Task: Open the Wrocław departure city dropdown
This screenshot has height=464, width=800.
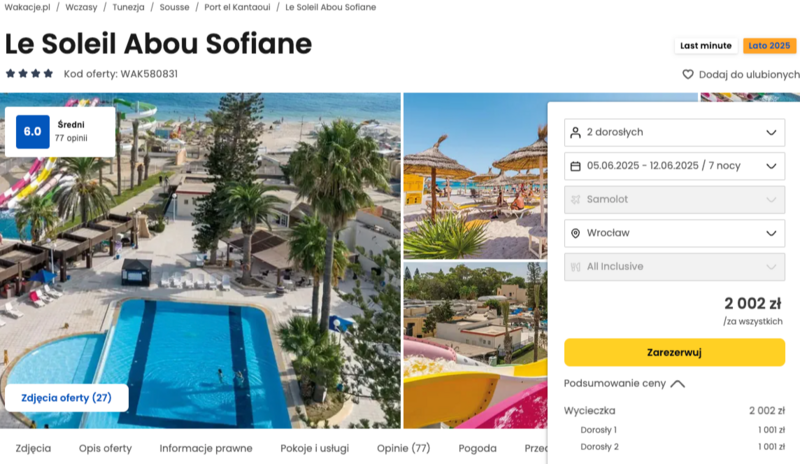Action: coord(674,233)
